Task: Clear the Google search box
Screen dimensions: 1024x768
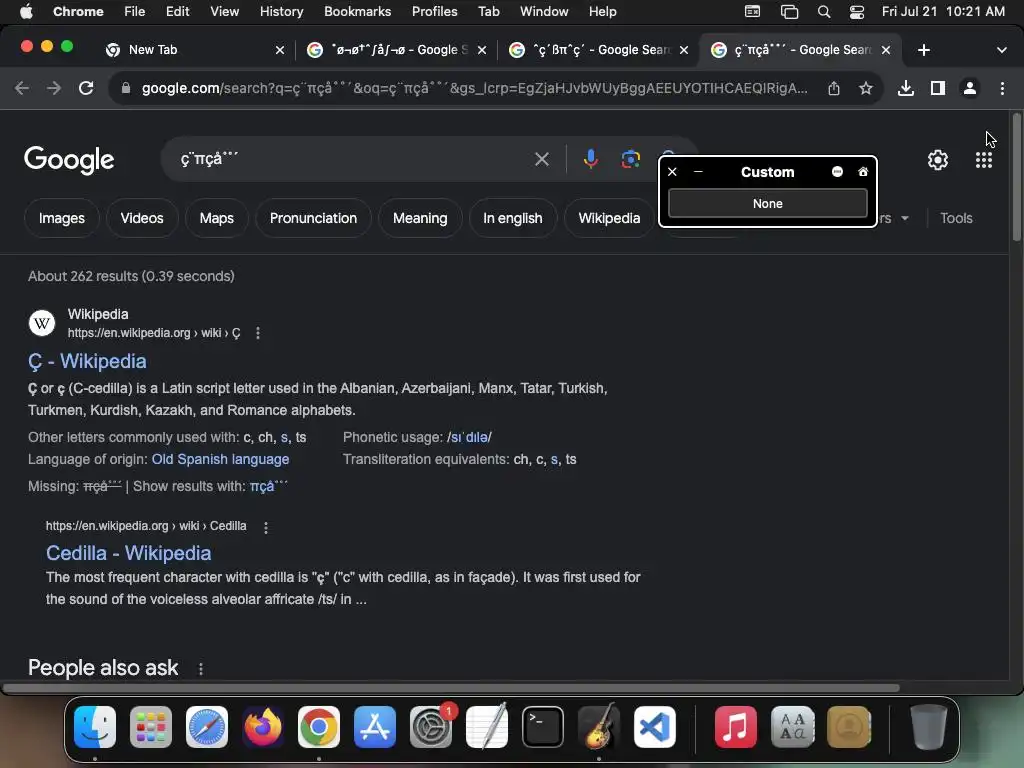Action: [x=541, y=159]
